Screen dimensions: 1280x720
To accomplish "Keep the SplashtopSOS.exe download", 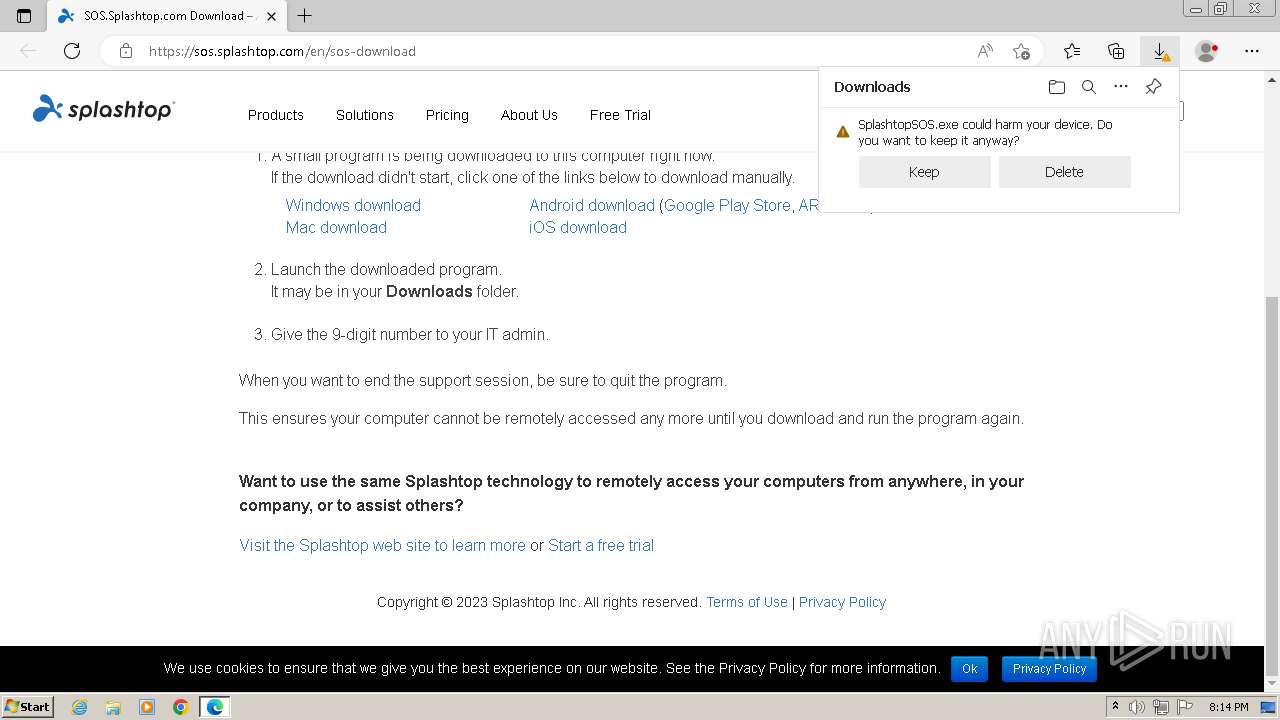I will pyautogui.click(x=924, y=172).
